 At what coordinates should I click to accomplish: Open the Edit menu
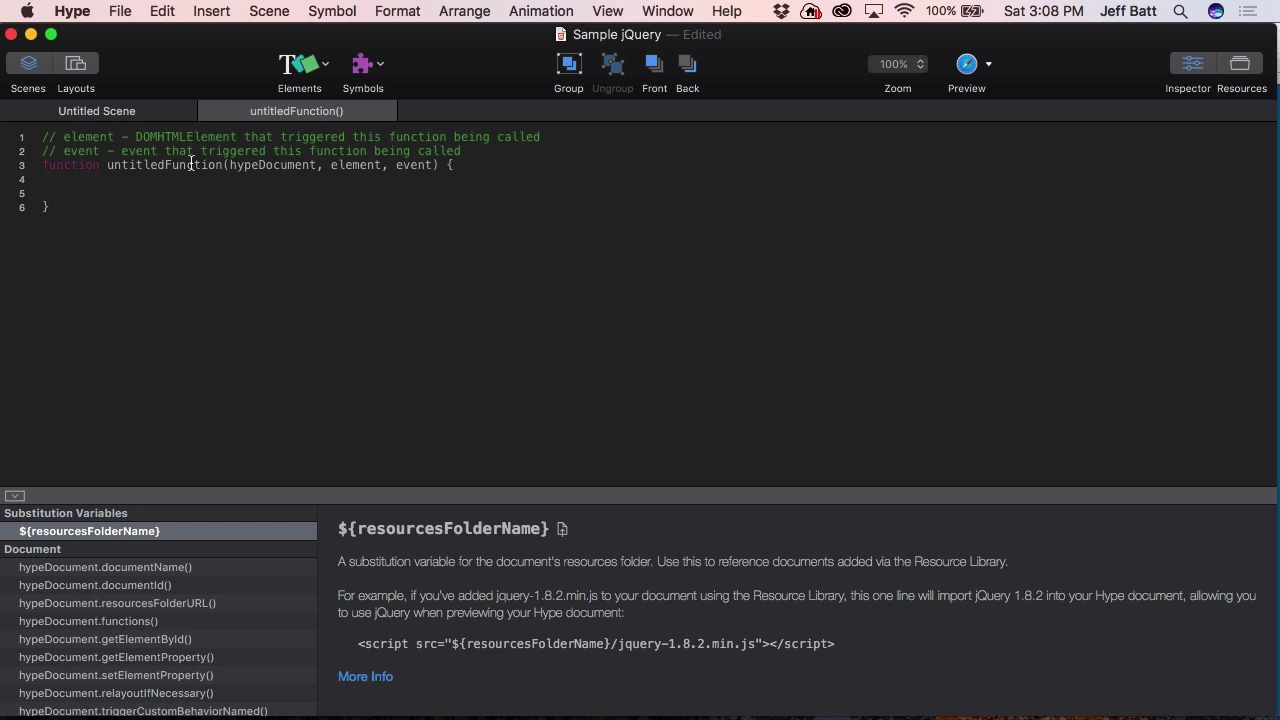[162, 11]
